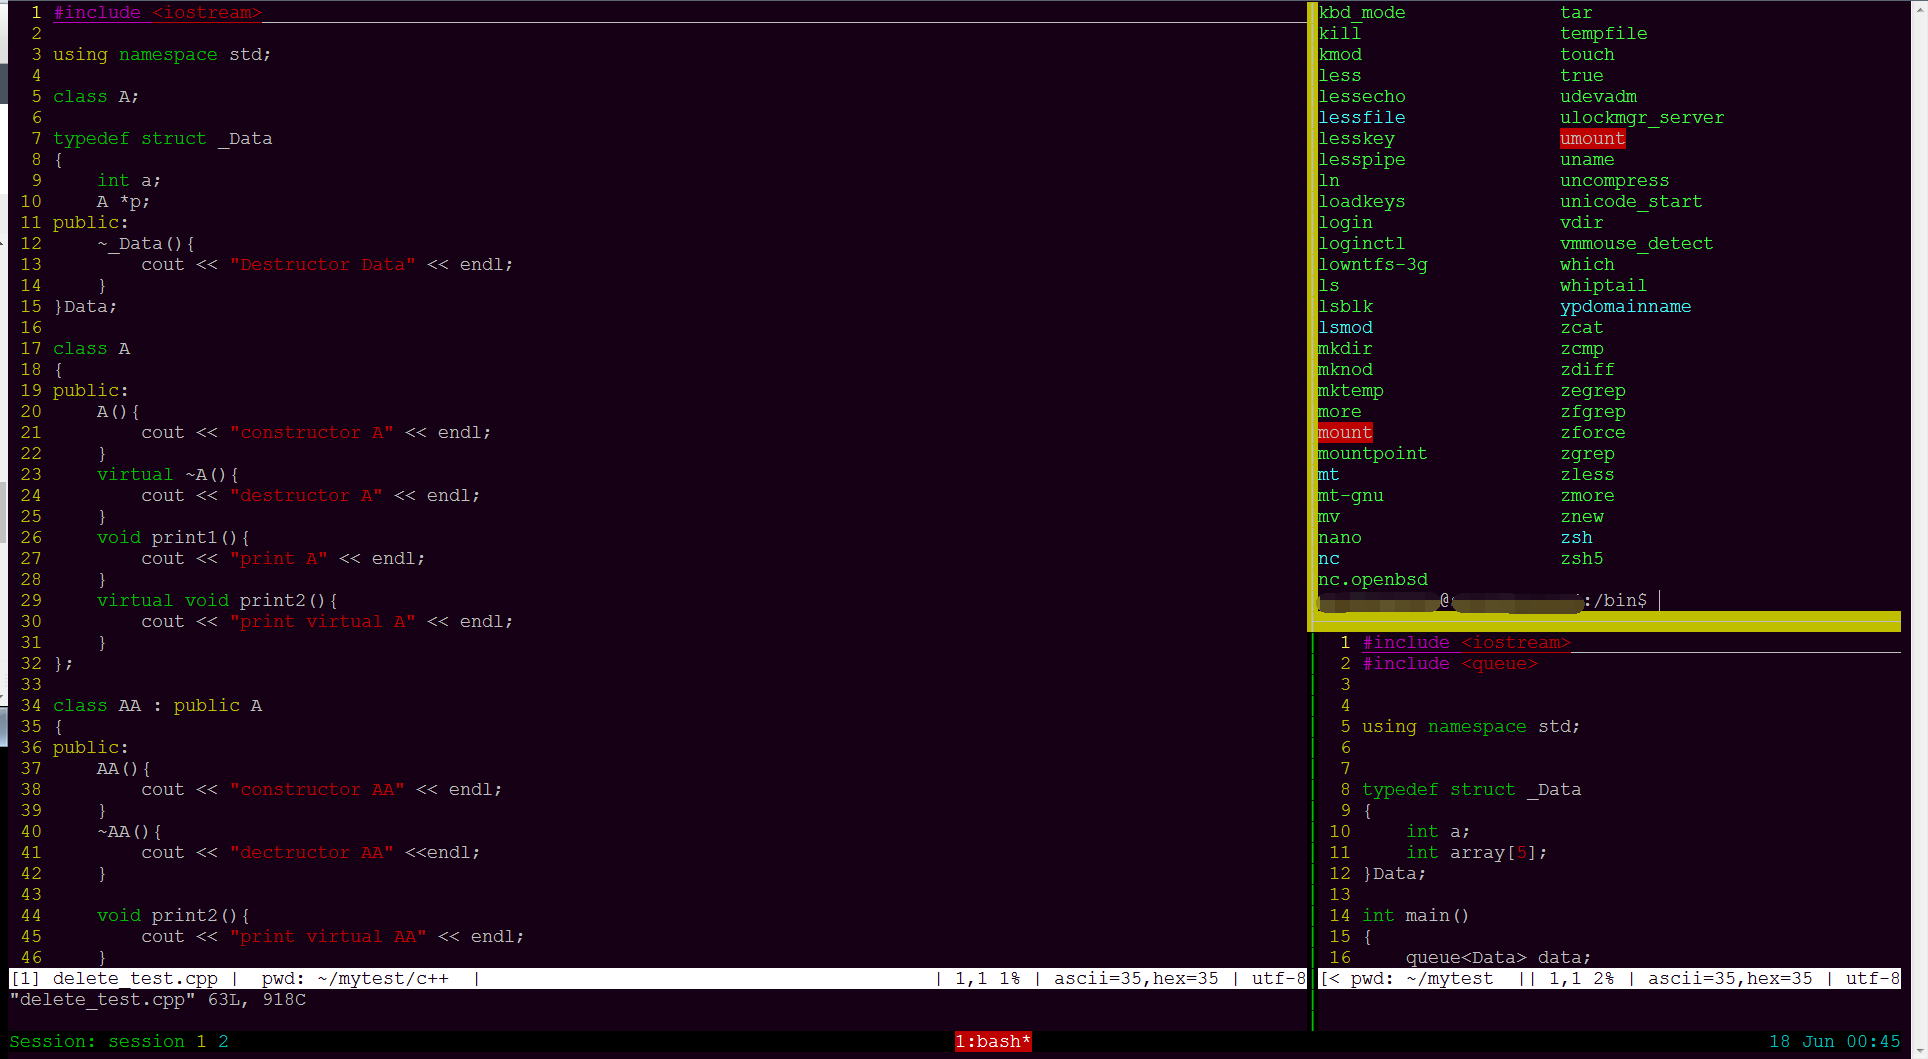Image resolution: width=1928 pixels, height=1059 pixels.
Task: Click the 'lowntfs-3g' file entry
Action: pos(1372,264)
